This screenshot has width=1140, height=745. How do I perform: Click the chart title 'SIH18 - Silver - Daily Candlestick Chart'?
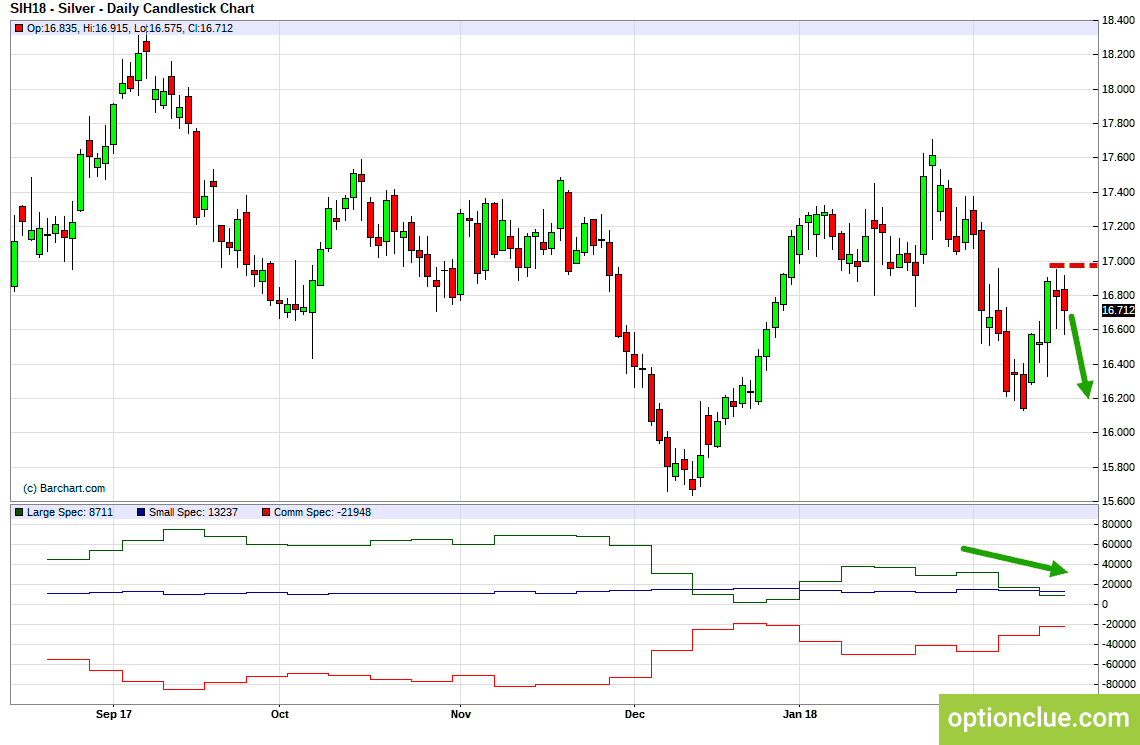tap(132, 9)
